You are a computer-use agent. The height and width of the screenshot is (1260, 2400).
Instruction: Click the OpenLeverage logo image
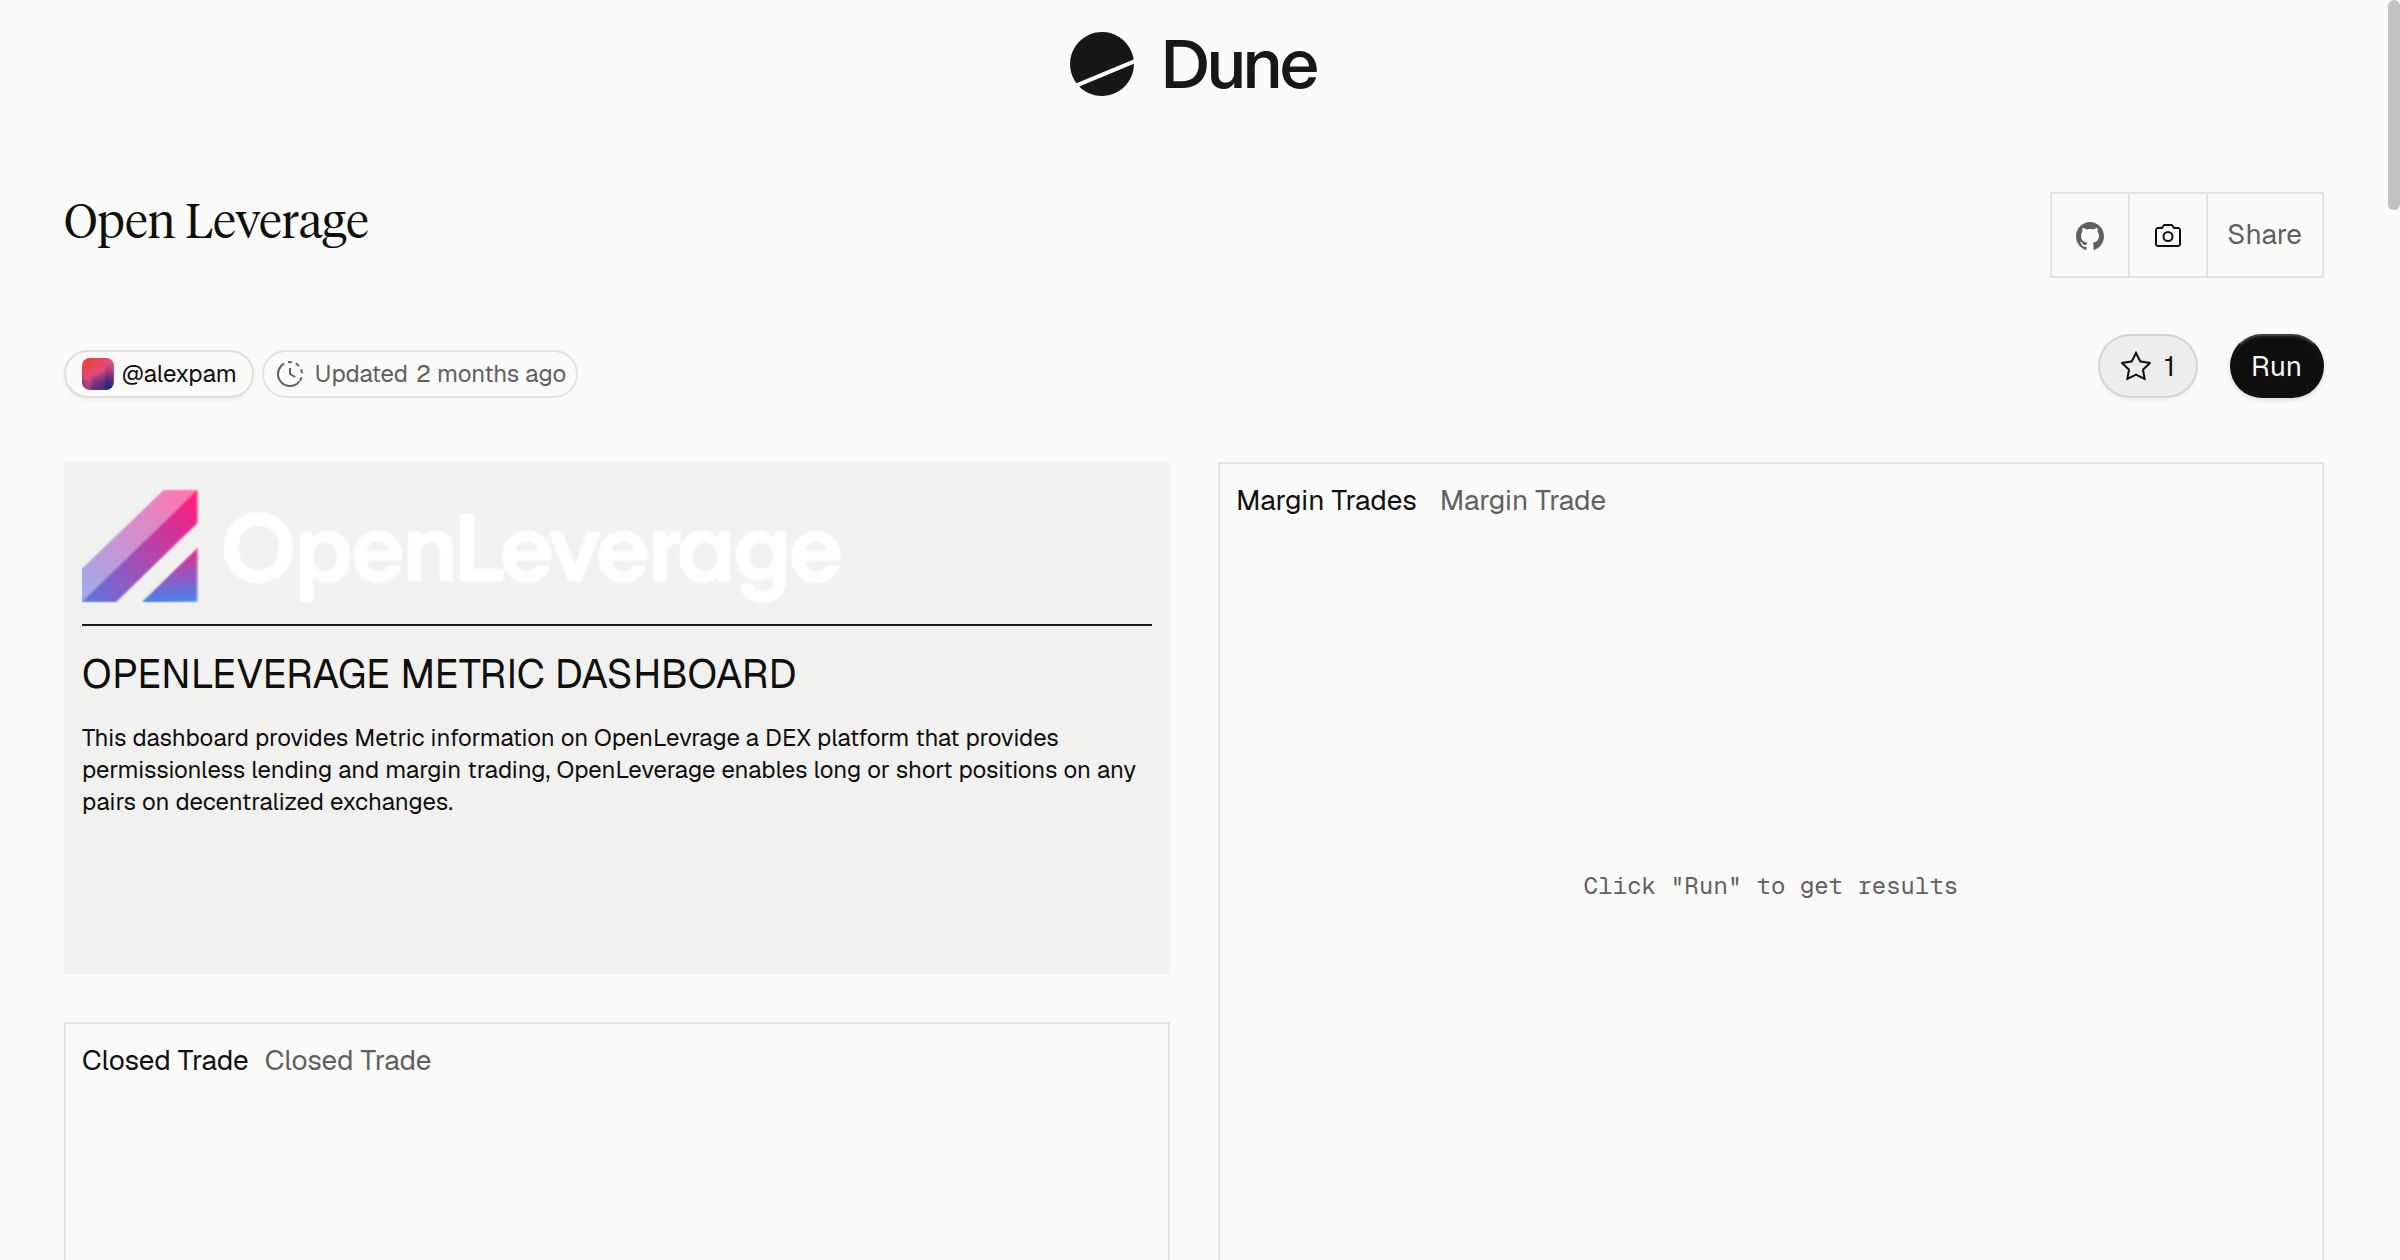point(462,546)
